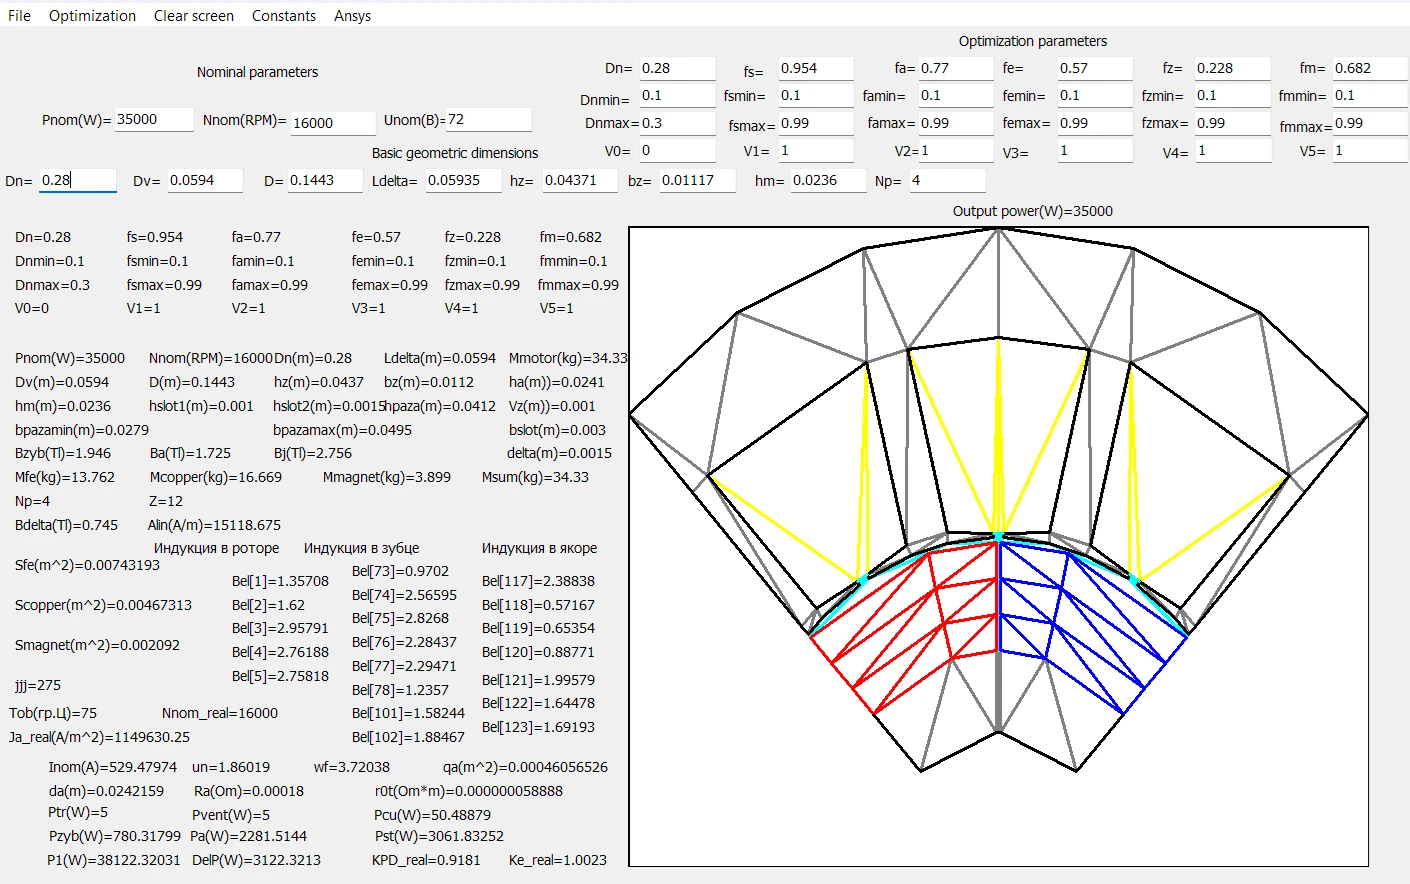
Task: Open the Constants menu
Action: 284,16
